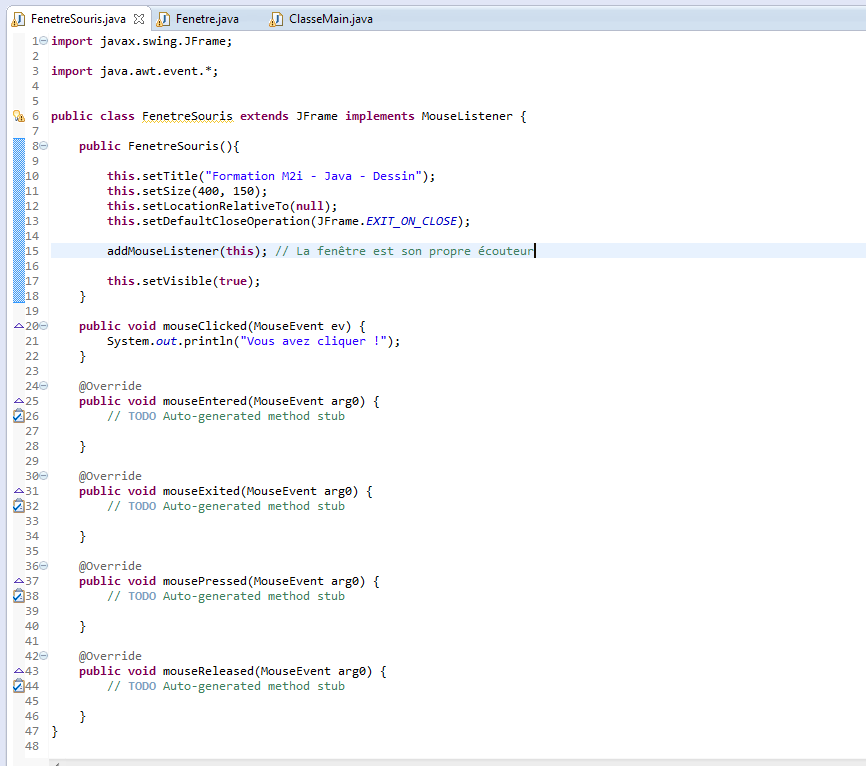The width and height of the screenshot is (866, 766).
Task: Click the underlined FenetreSouris class name
Action: click(x=187, y=116)
